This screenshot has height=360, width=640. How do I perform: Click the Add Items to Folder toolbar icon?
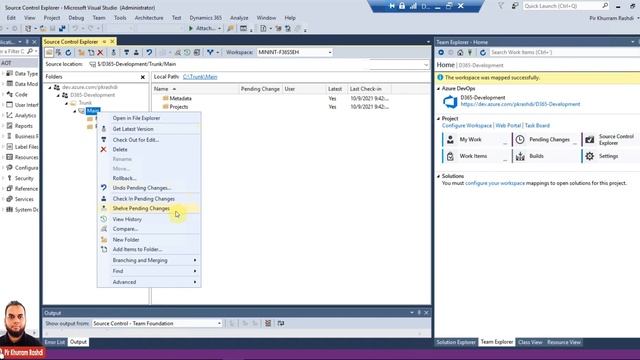tap(91, 52)
